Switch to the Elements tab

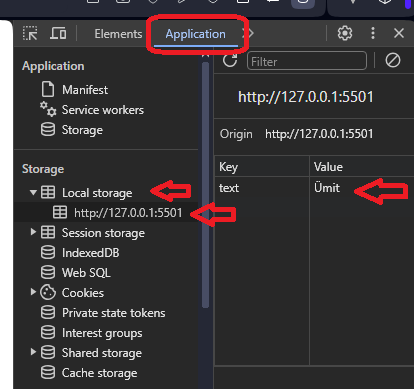click(x=118, y=34)
